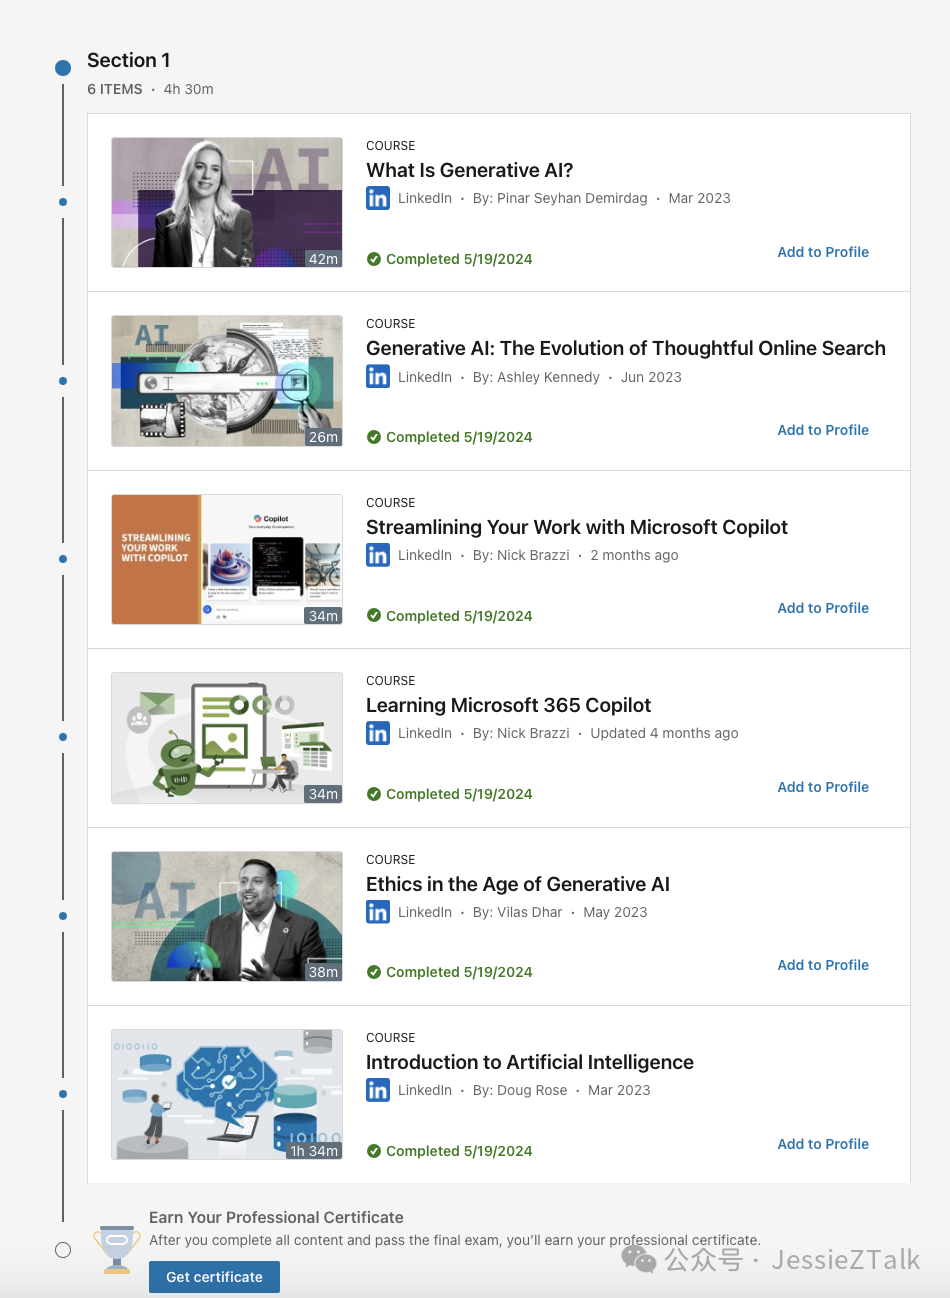The image size is (950, 1298).
Task: Click the Updated 4 months ago text
Action: pos(664,733)
